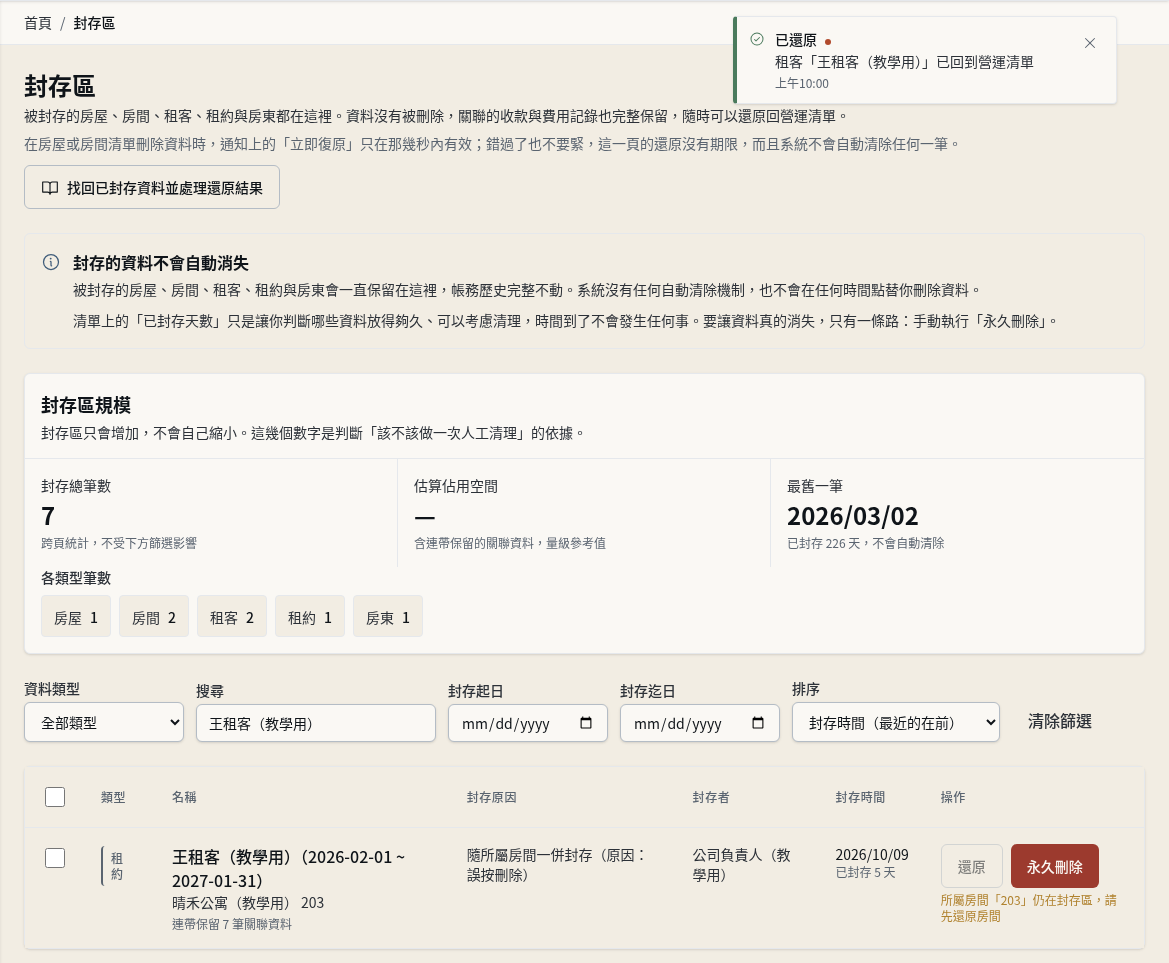Click 估算佔用空間 label
This screenshot has width=1169, height=963.
point(456,486)
